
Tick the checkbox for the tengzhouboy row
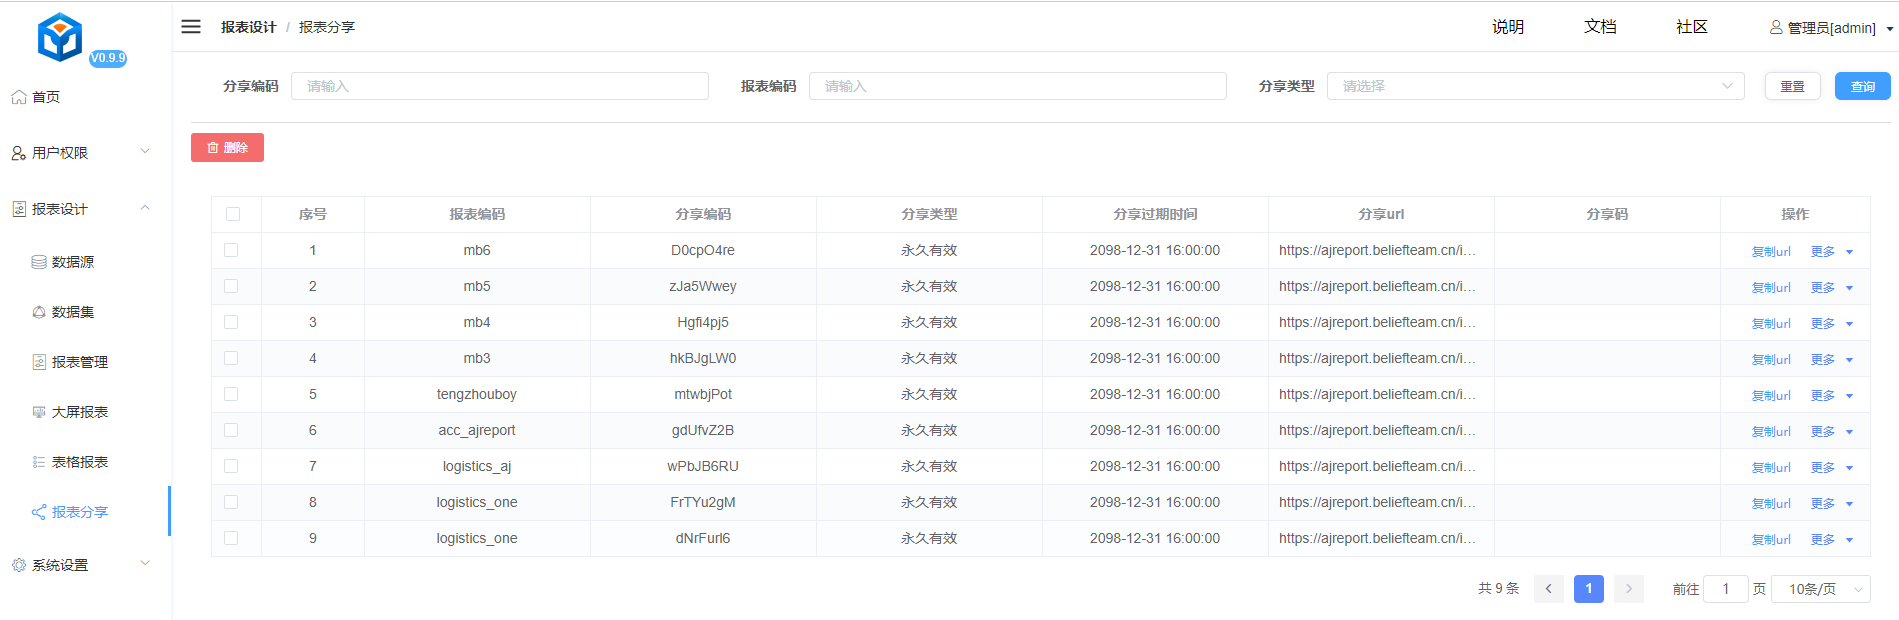tap(232, 394)
